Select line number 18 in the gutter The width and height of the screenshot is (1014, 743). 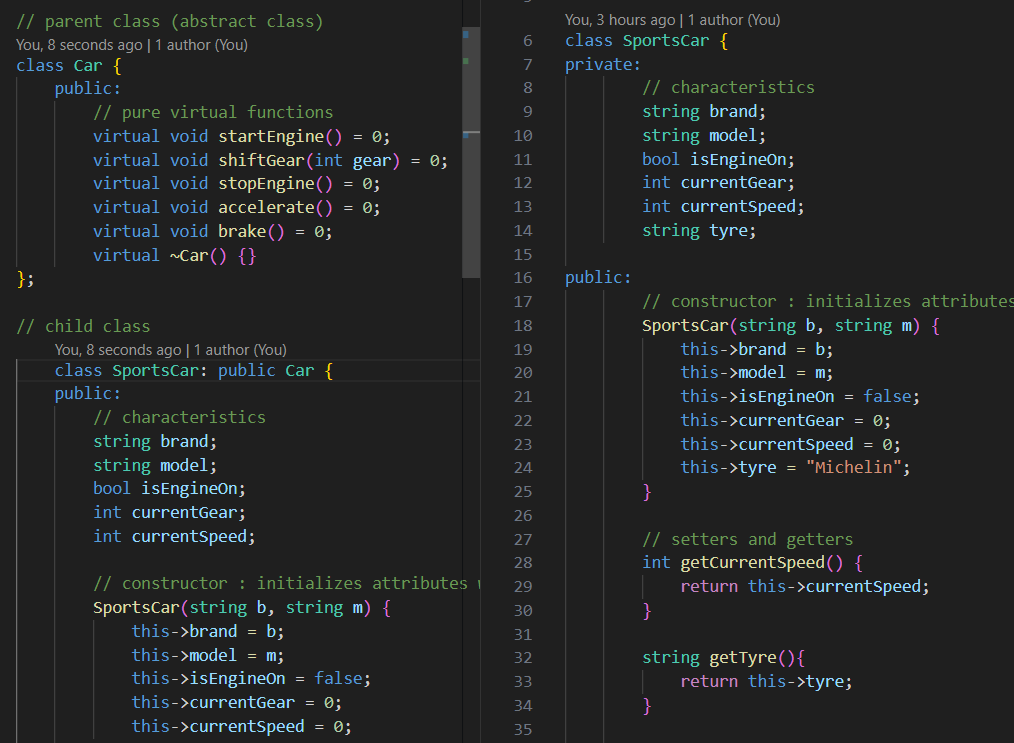click(x=523, y=326)
